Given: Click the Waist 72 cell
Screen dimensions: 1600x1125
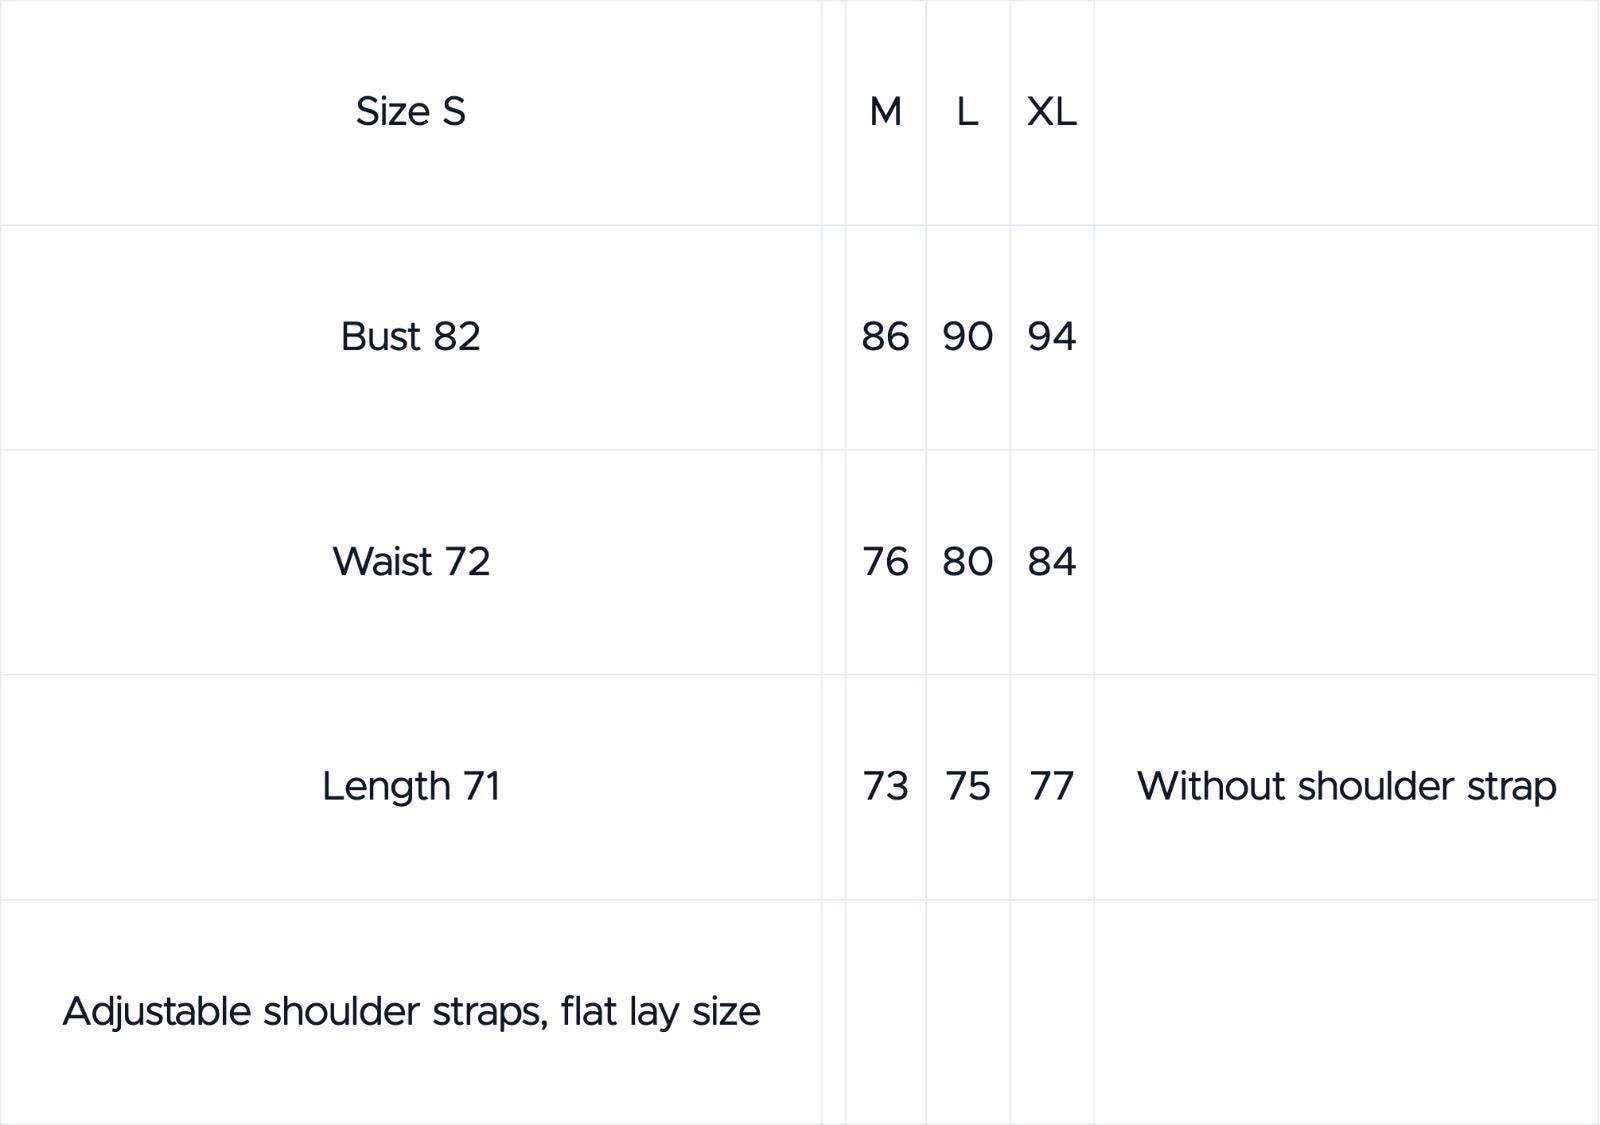Looking at the screenshot, I should (x=410, y=562).
